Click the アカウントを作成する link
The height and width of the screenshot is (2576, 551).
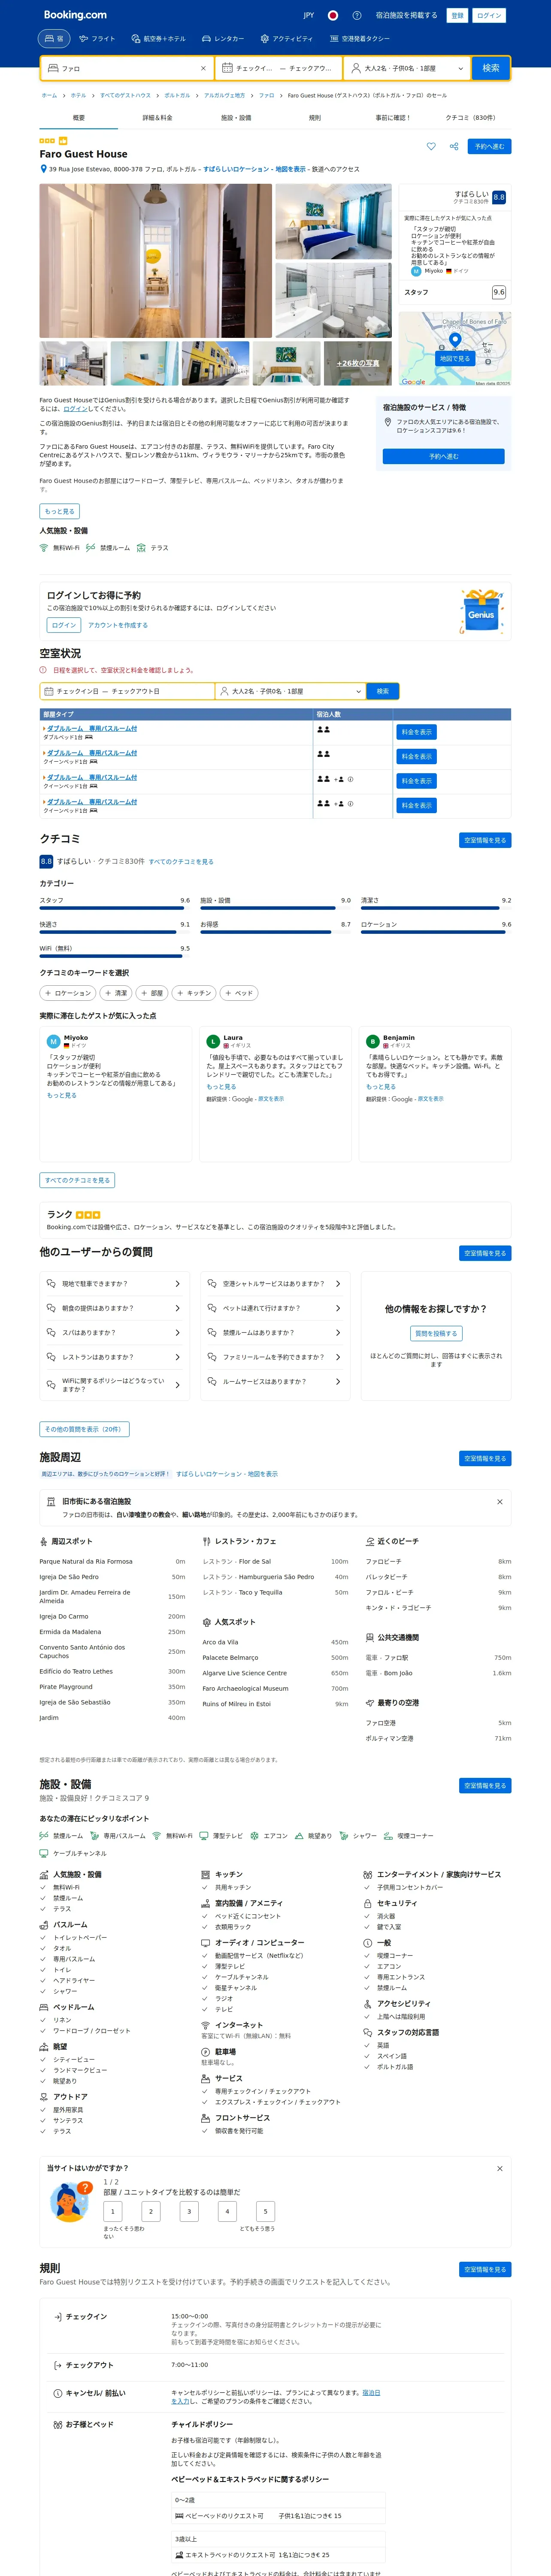[118, 625]
